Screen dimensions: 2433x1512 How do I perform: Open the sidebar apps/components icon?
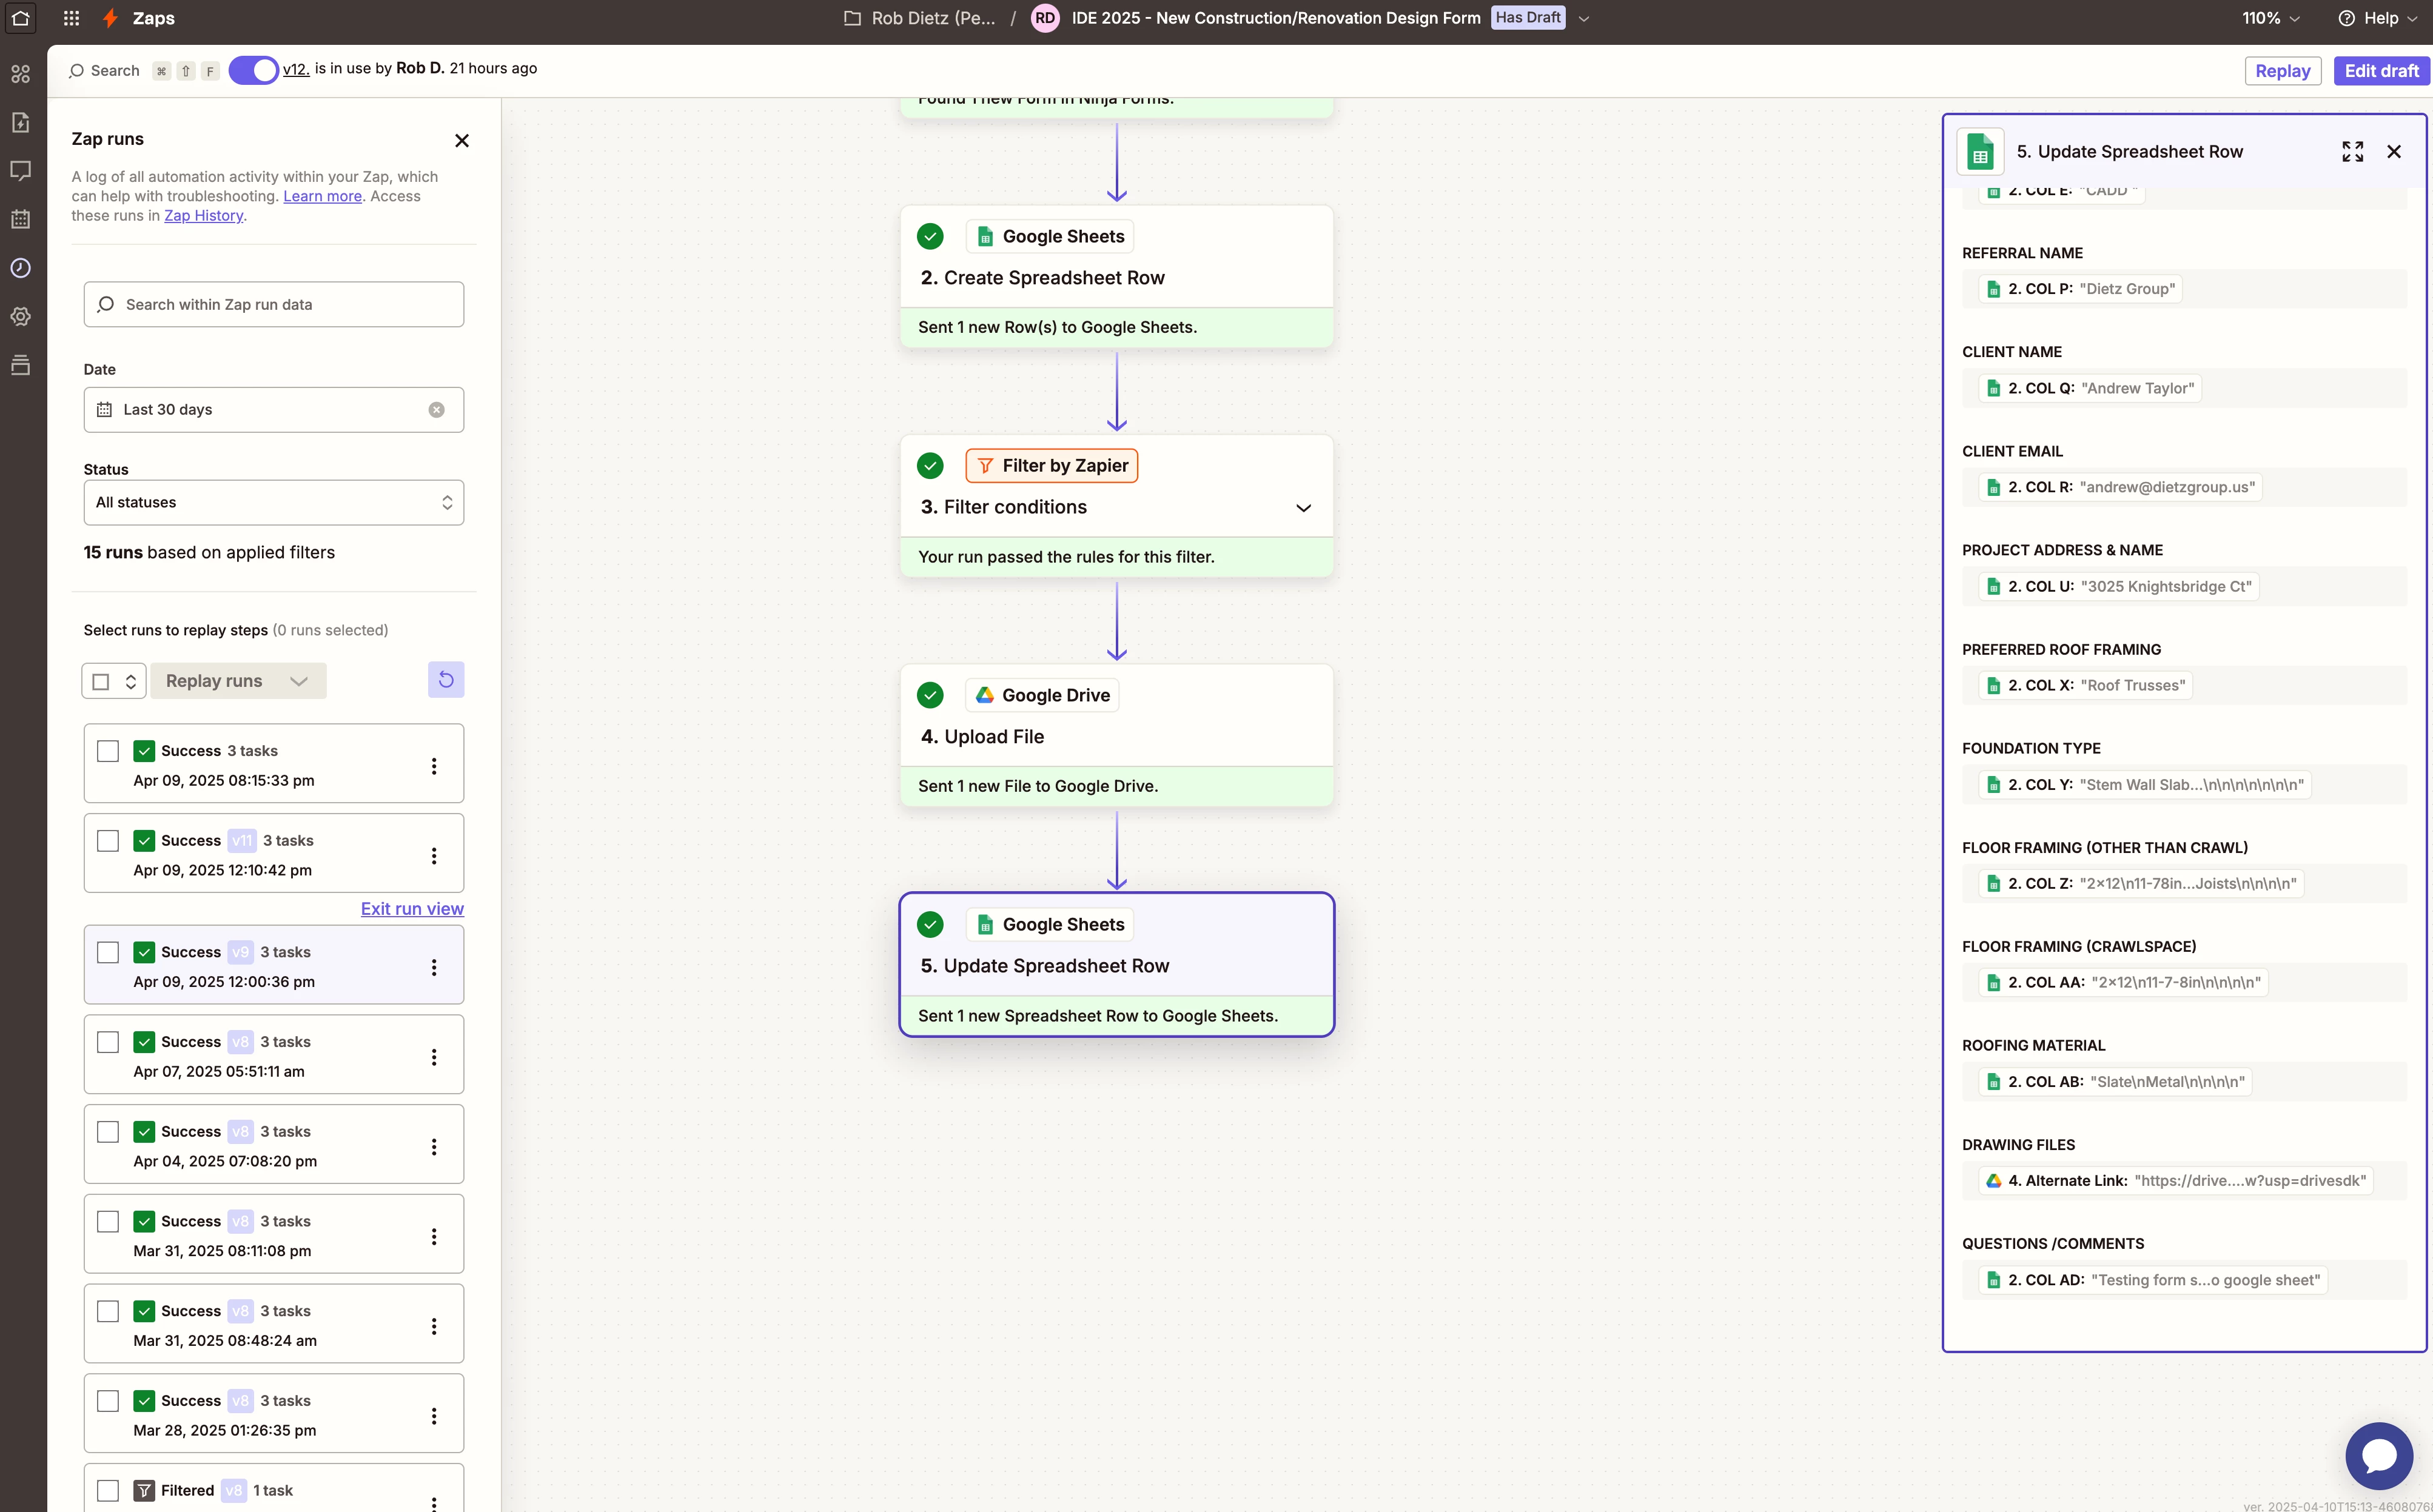coord(20,74)
